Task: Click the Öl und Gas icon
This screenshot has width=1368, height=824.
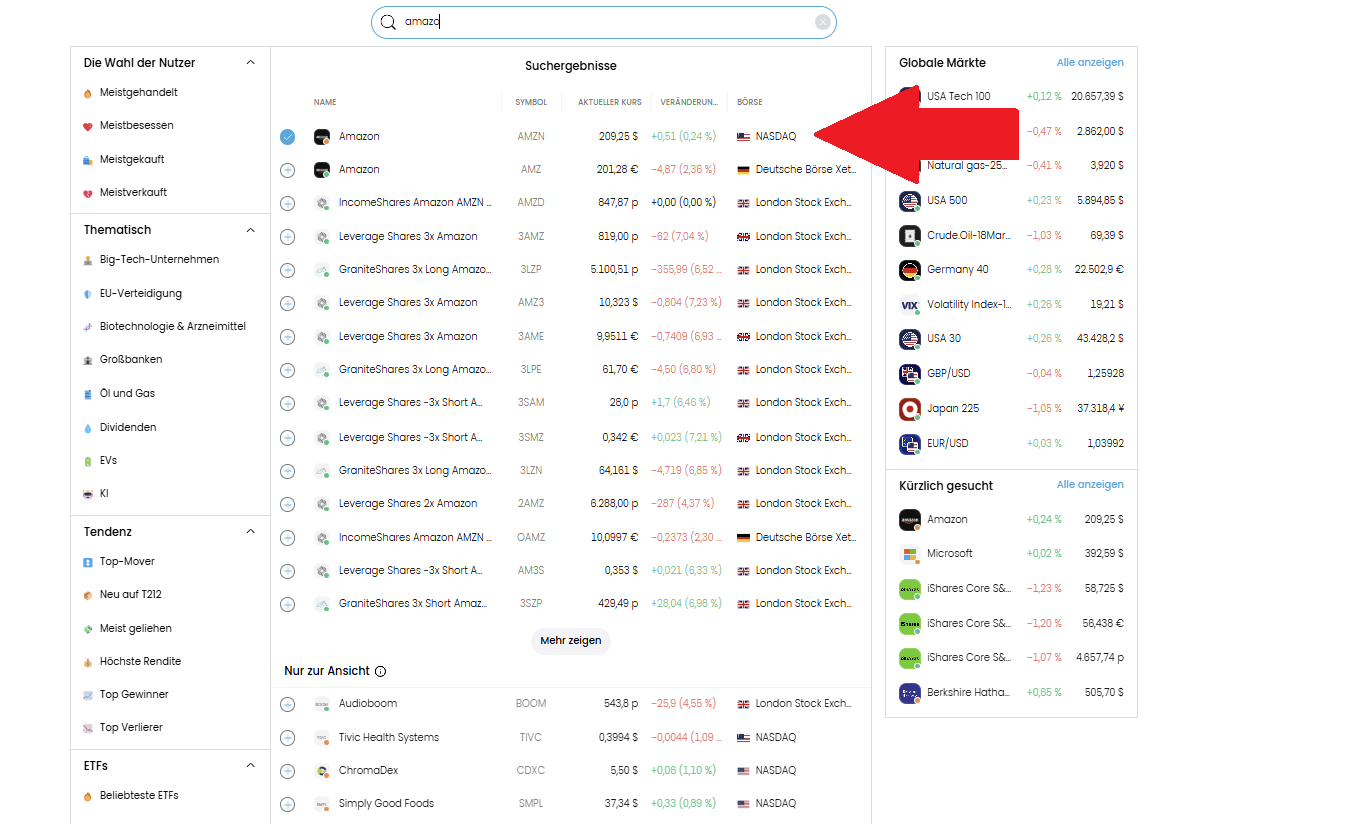Action: pos(88,394)
